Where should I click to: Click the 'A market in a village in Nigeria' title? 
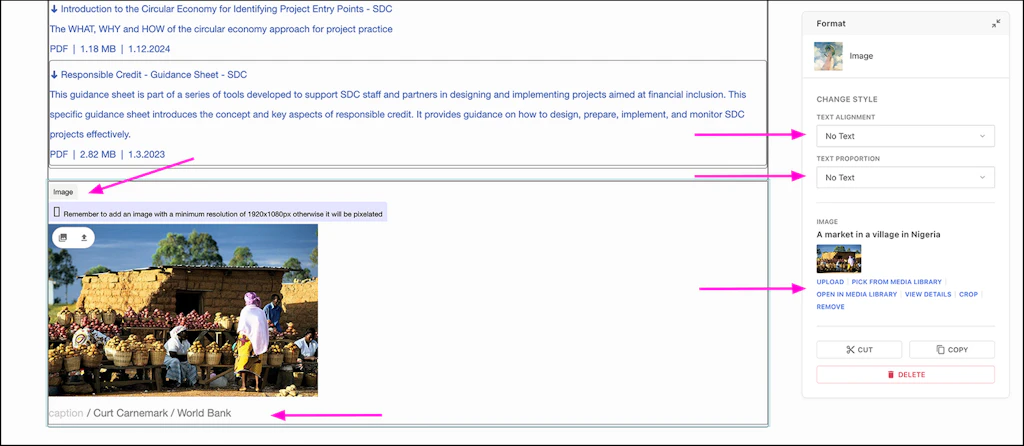pyautogui.click(x=878, y=234)
